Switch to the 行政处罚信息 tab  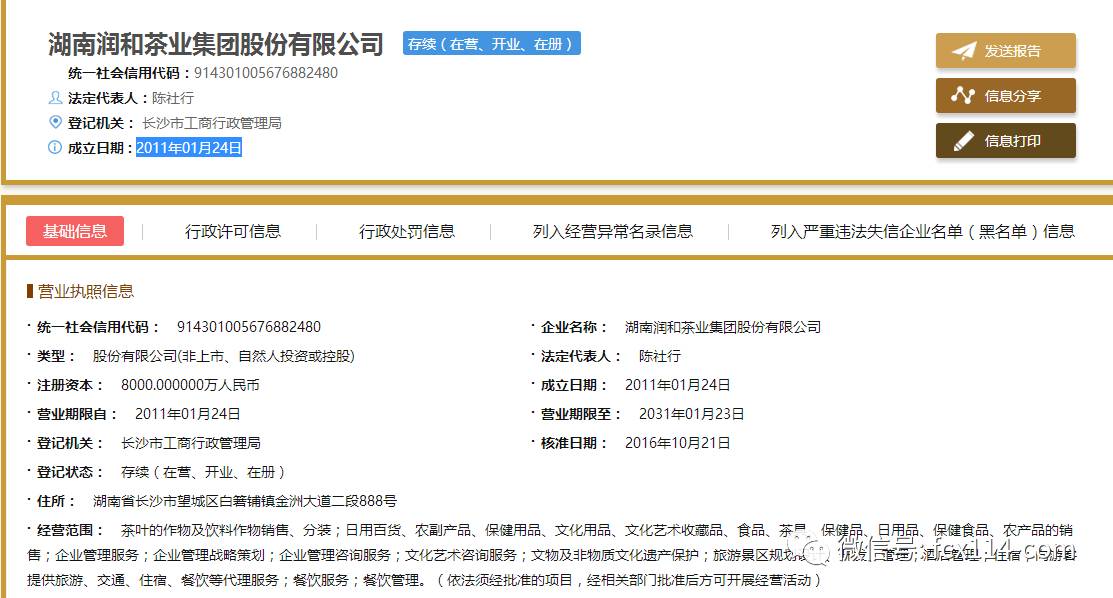pyautogui.click(x=407, y=232)
